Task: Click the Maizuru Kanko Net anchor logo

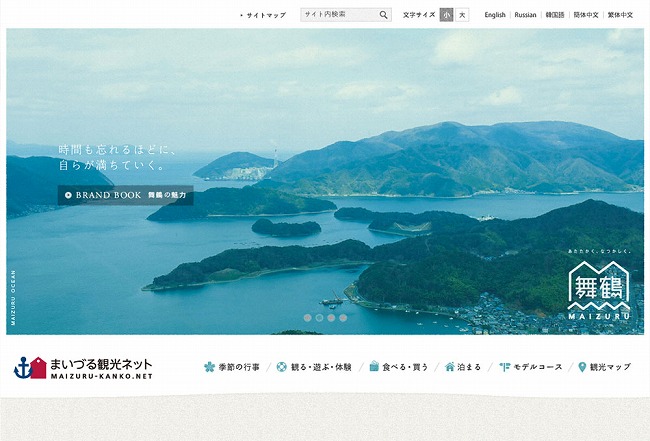Action: [30, 367]
